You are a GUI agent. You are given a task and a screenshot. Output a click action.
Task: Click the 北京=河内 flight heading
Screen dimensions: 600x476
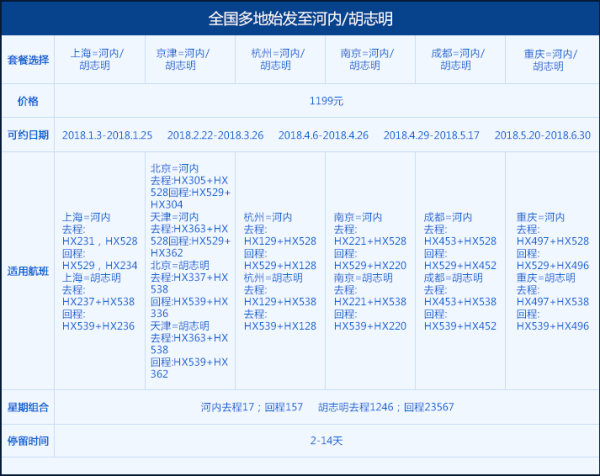[x=174, y=168]
